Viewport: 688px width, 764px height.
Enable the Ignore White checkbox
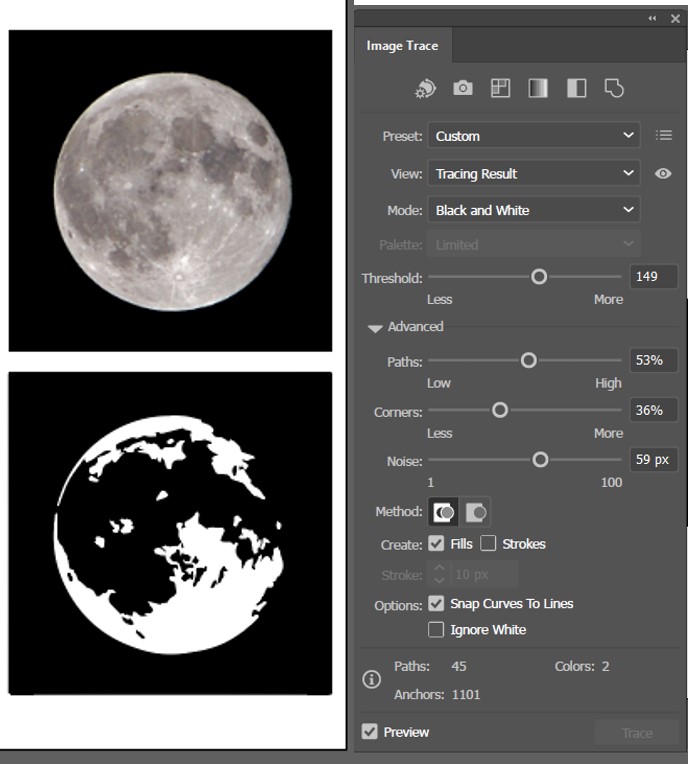click(436, 630)
